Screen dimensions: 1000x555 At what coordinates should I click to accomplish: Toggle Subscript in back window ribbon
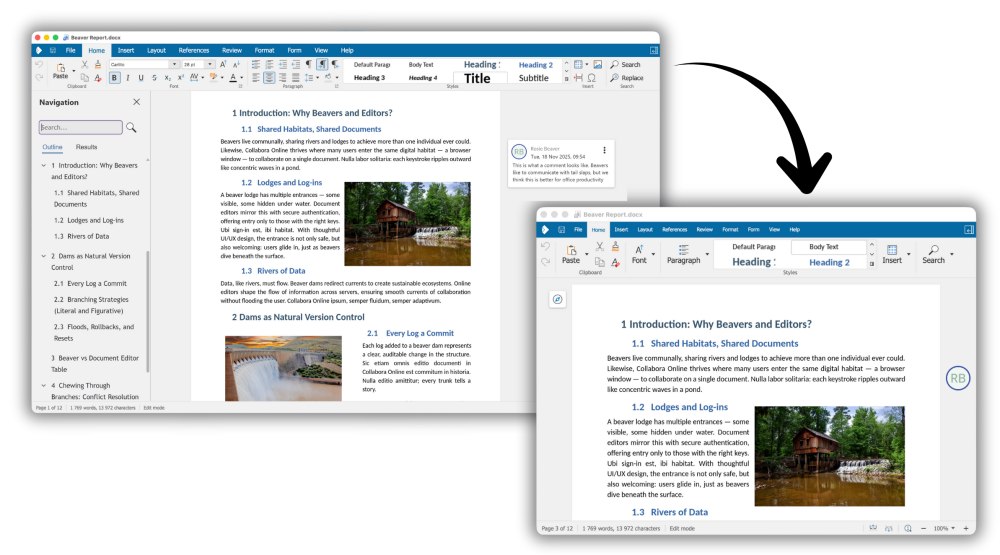click(168, 78)
